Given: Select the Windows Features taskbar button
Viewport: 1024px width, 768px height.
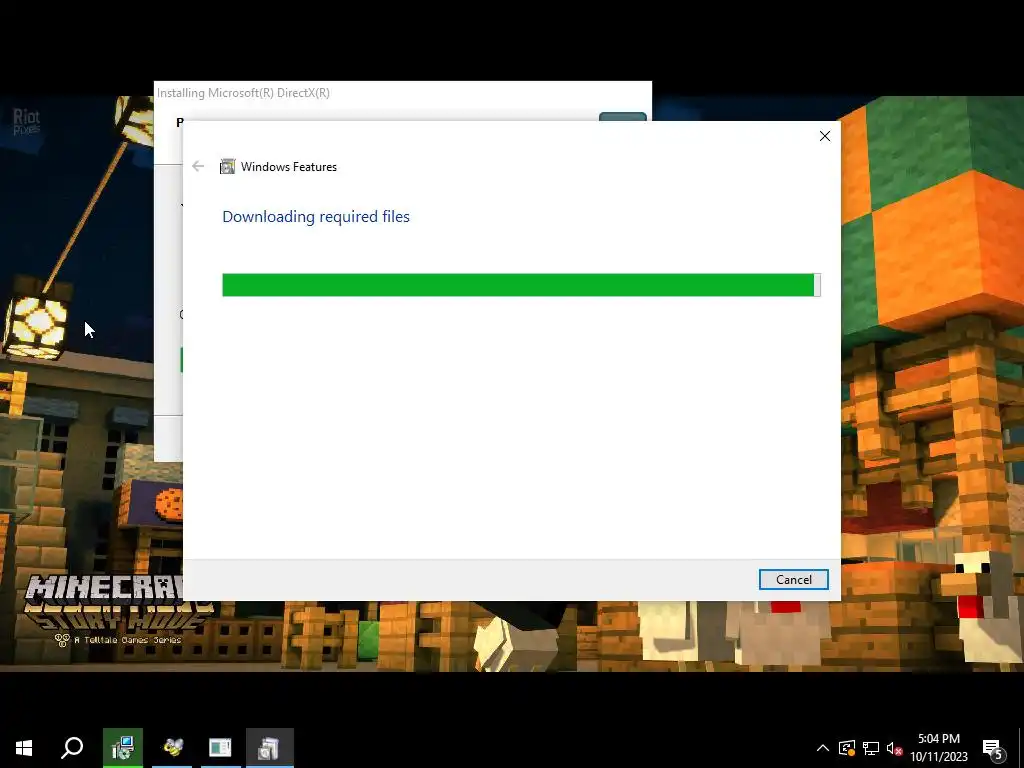Looking at the screenshot, I should point(269,748).
